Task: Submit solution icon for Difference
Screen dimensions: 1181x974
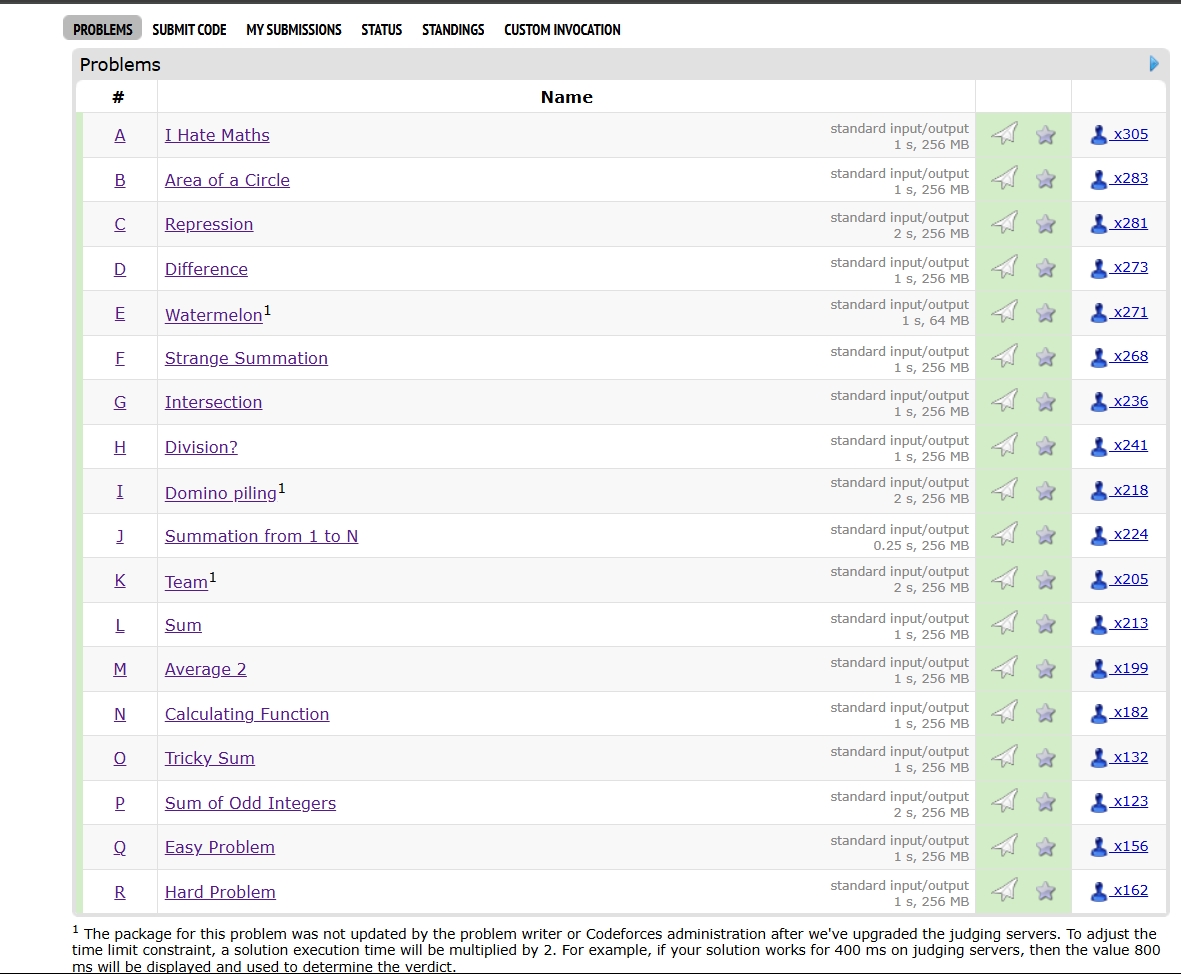Action: [1004, 267]
